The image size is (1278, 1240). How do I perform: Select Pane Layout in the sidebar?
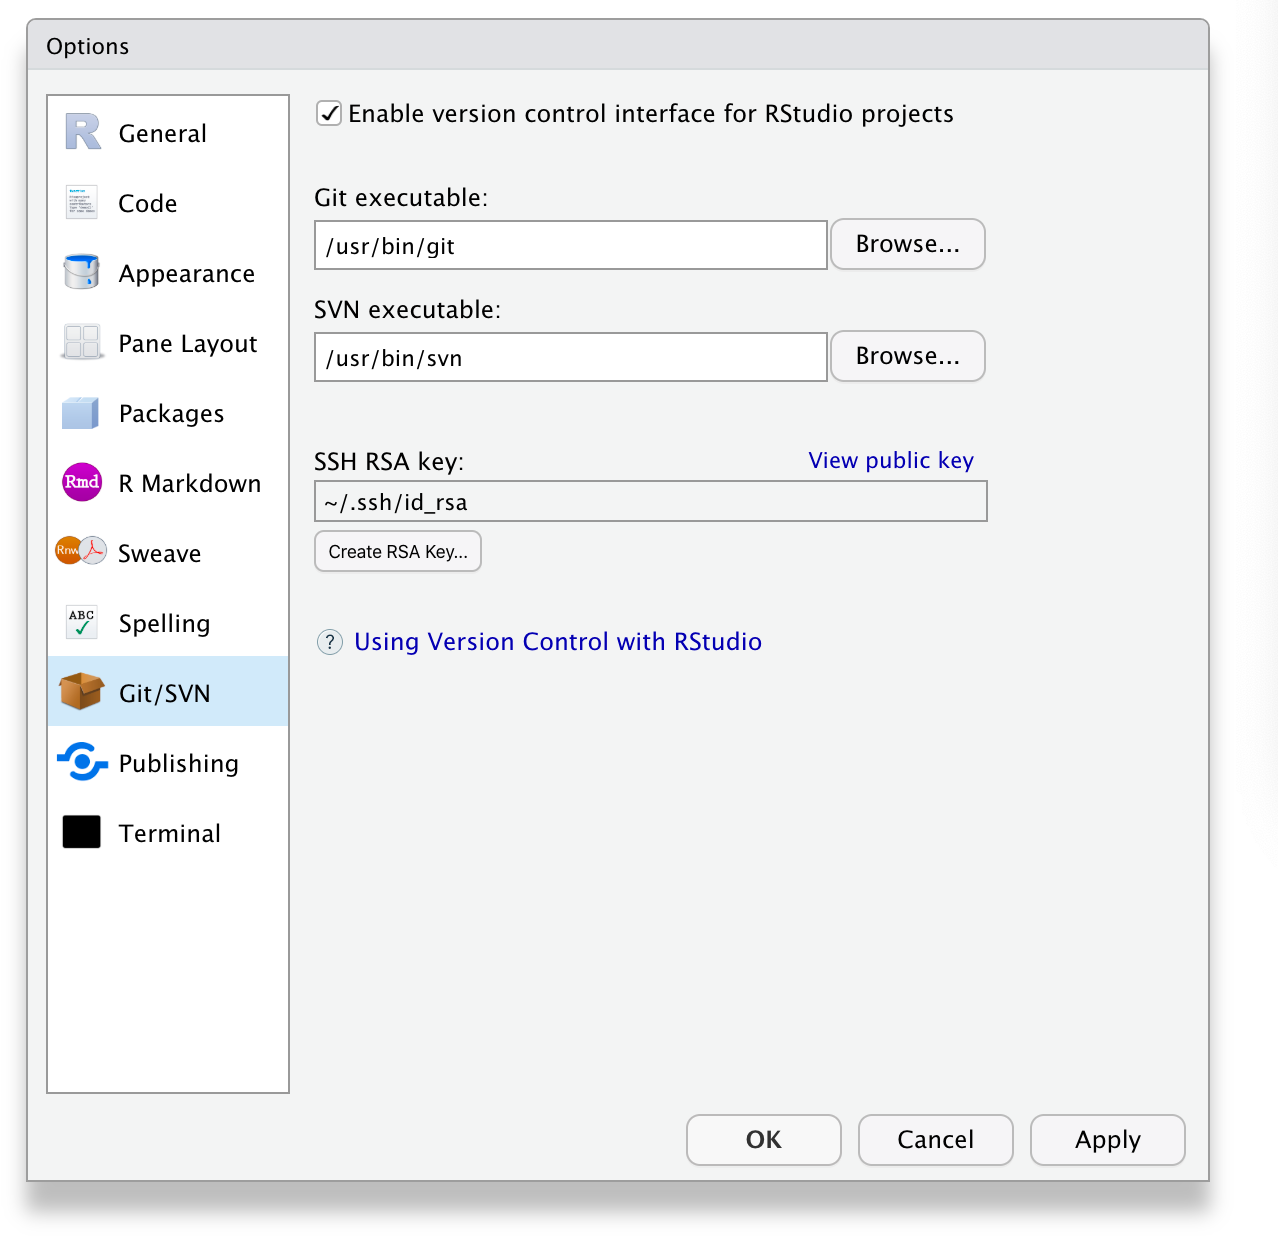(x=168, y=342)
